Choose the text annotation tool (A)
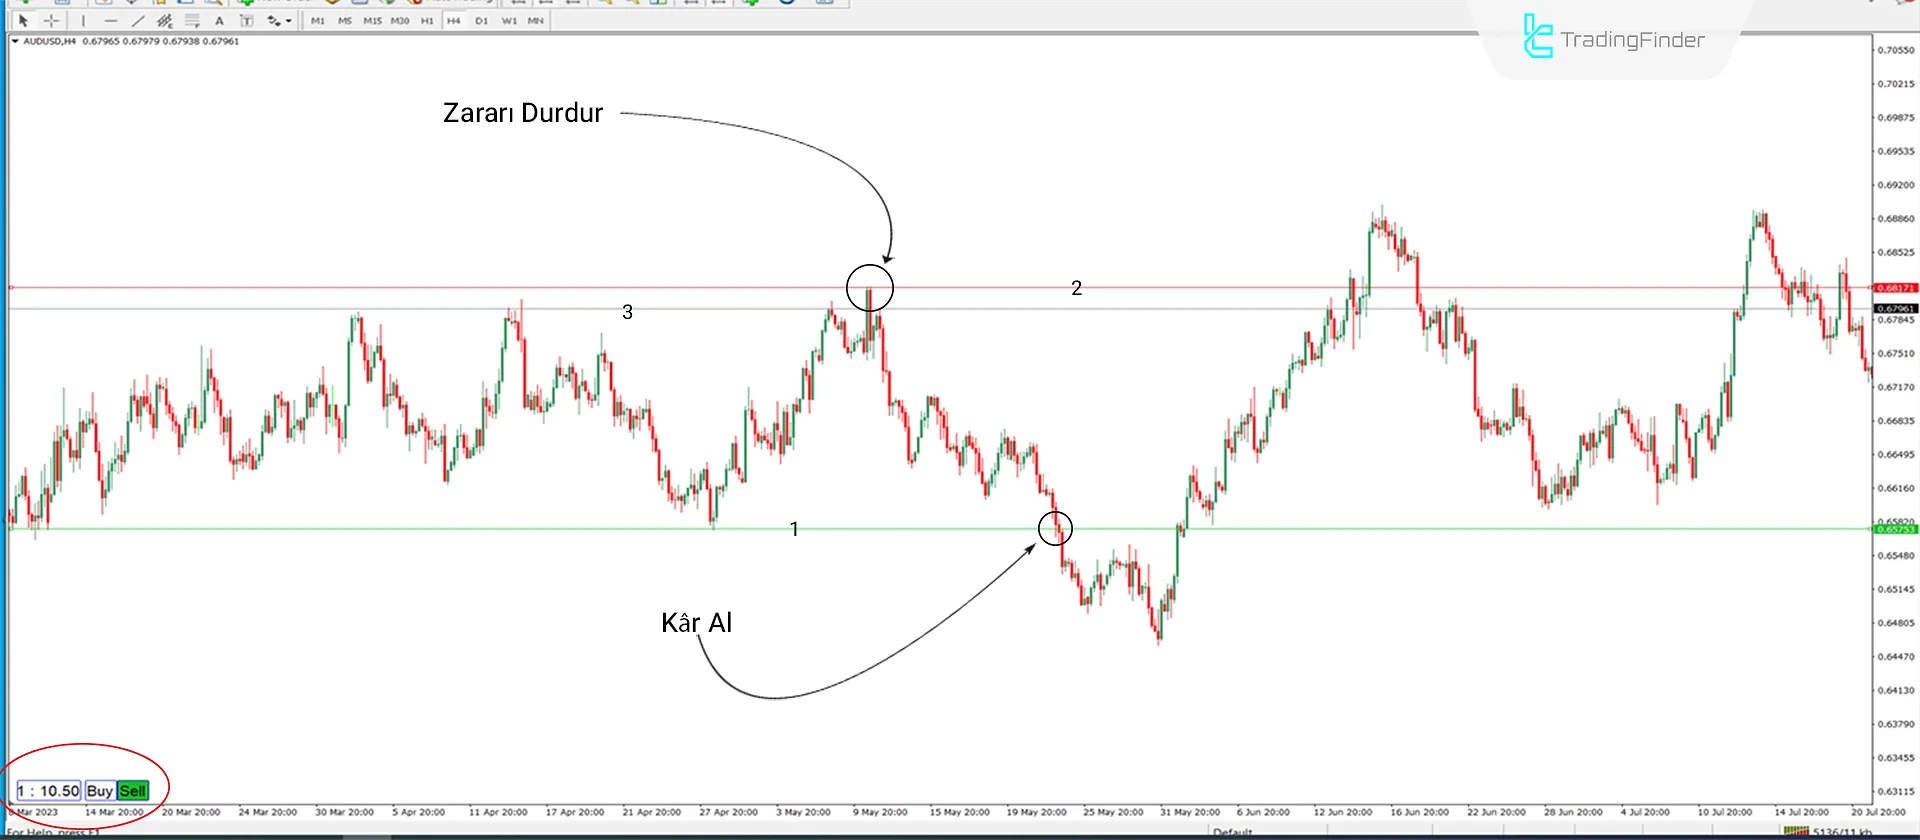 219,21
